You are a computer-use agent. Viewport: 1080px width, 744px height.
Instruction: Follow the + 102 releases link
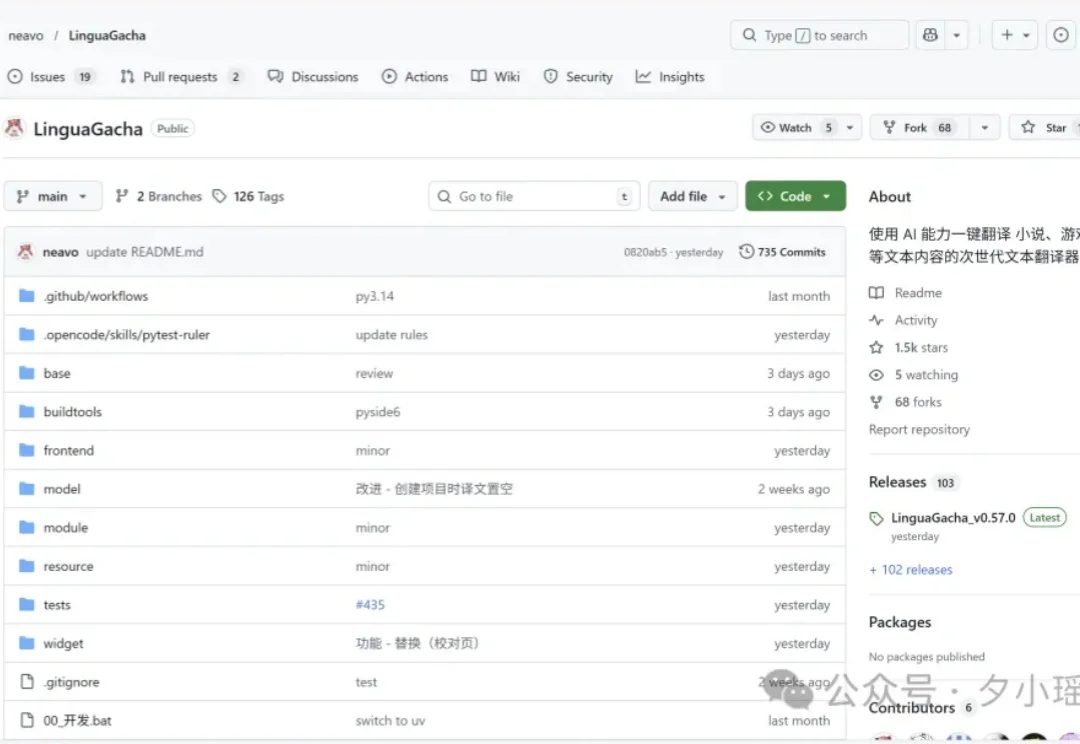tap(910, 569)
